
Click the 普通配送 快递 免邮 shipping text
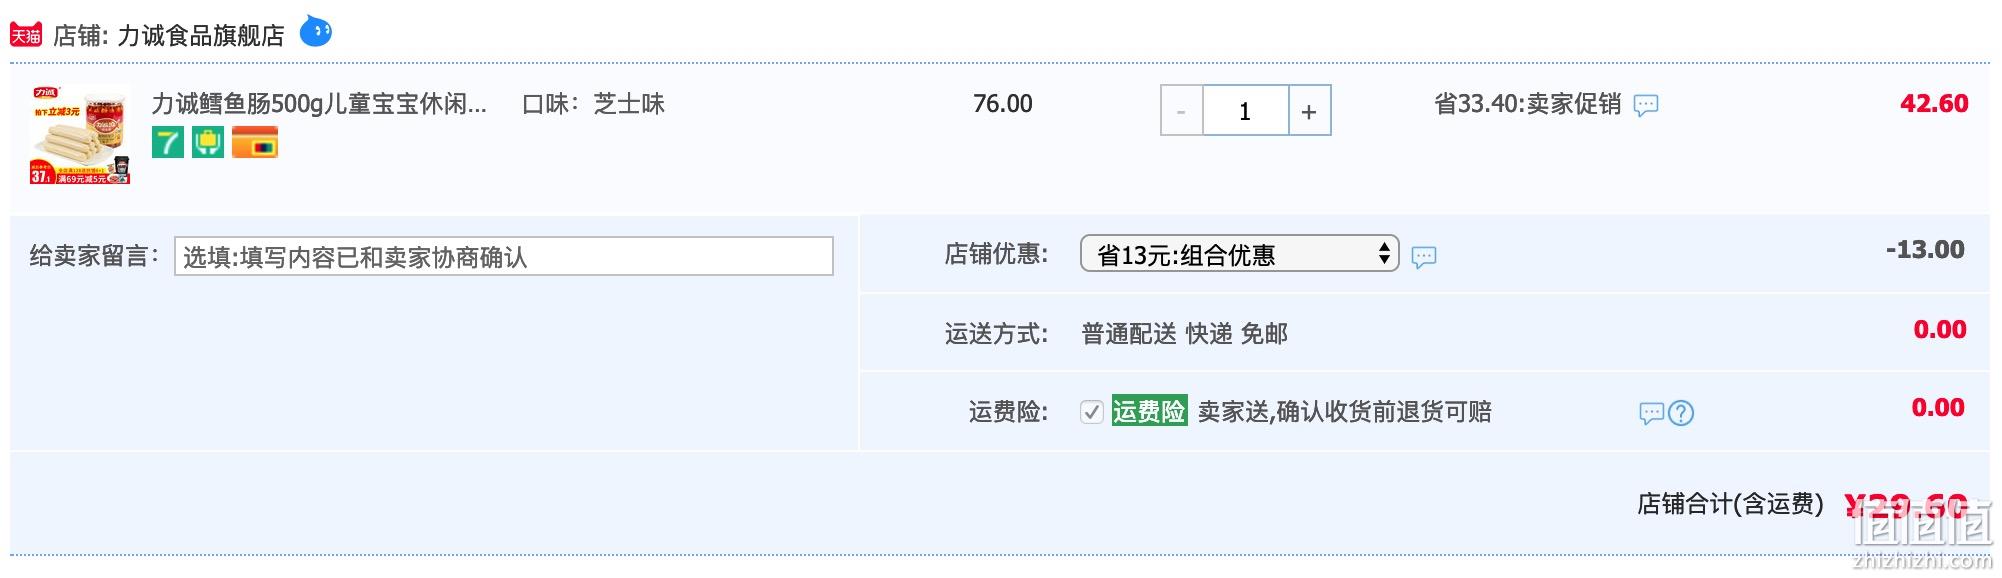pos(1184,334)
